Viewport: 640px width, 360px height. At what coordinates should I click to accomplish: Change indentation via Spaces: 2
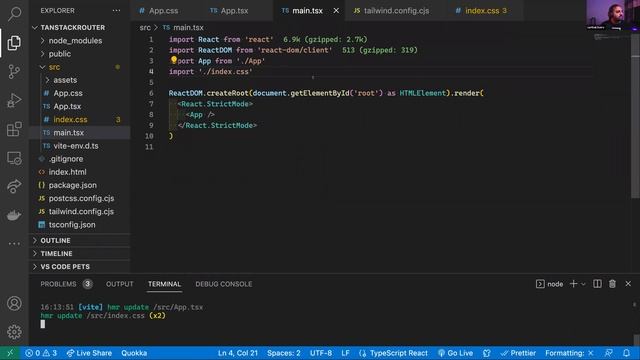[284, 353]
